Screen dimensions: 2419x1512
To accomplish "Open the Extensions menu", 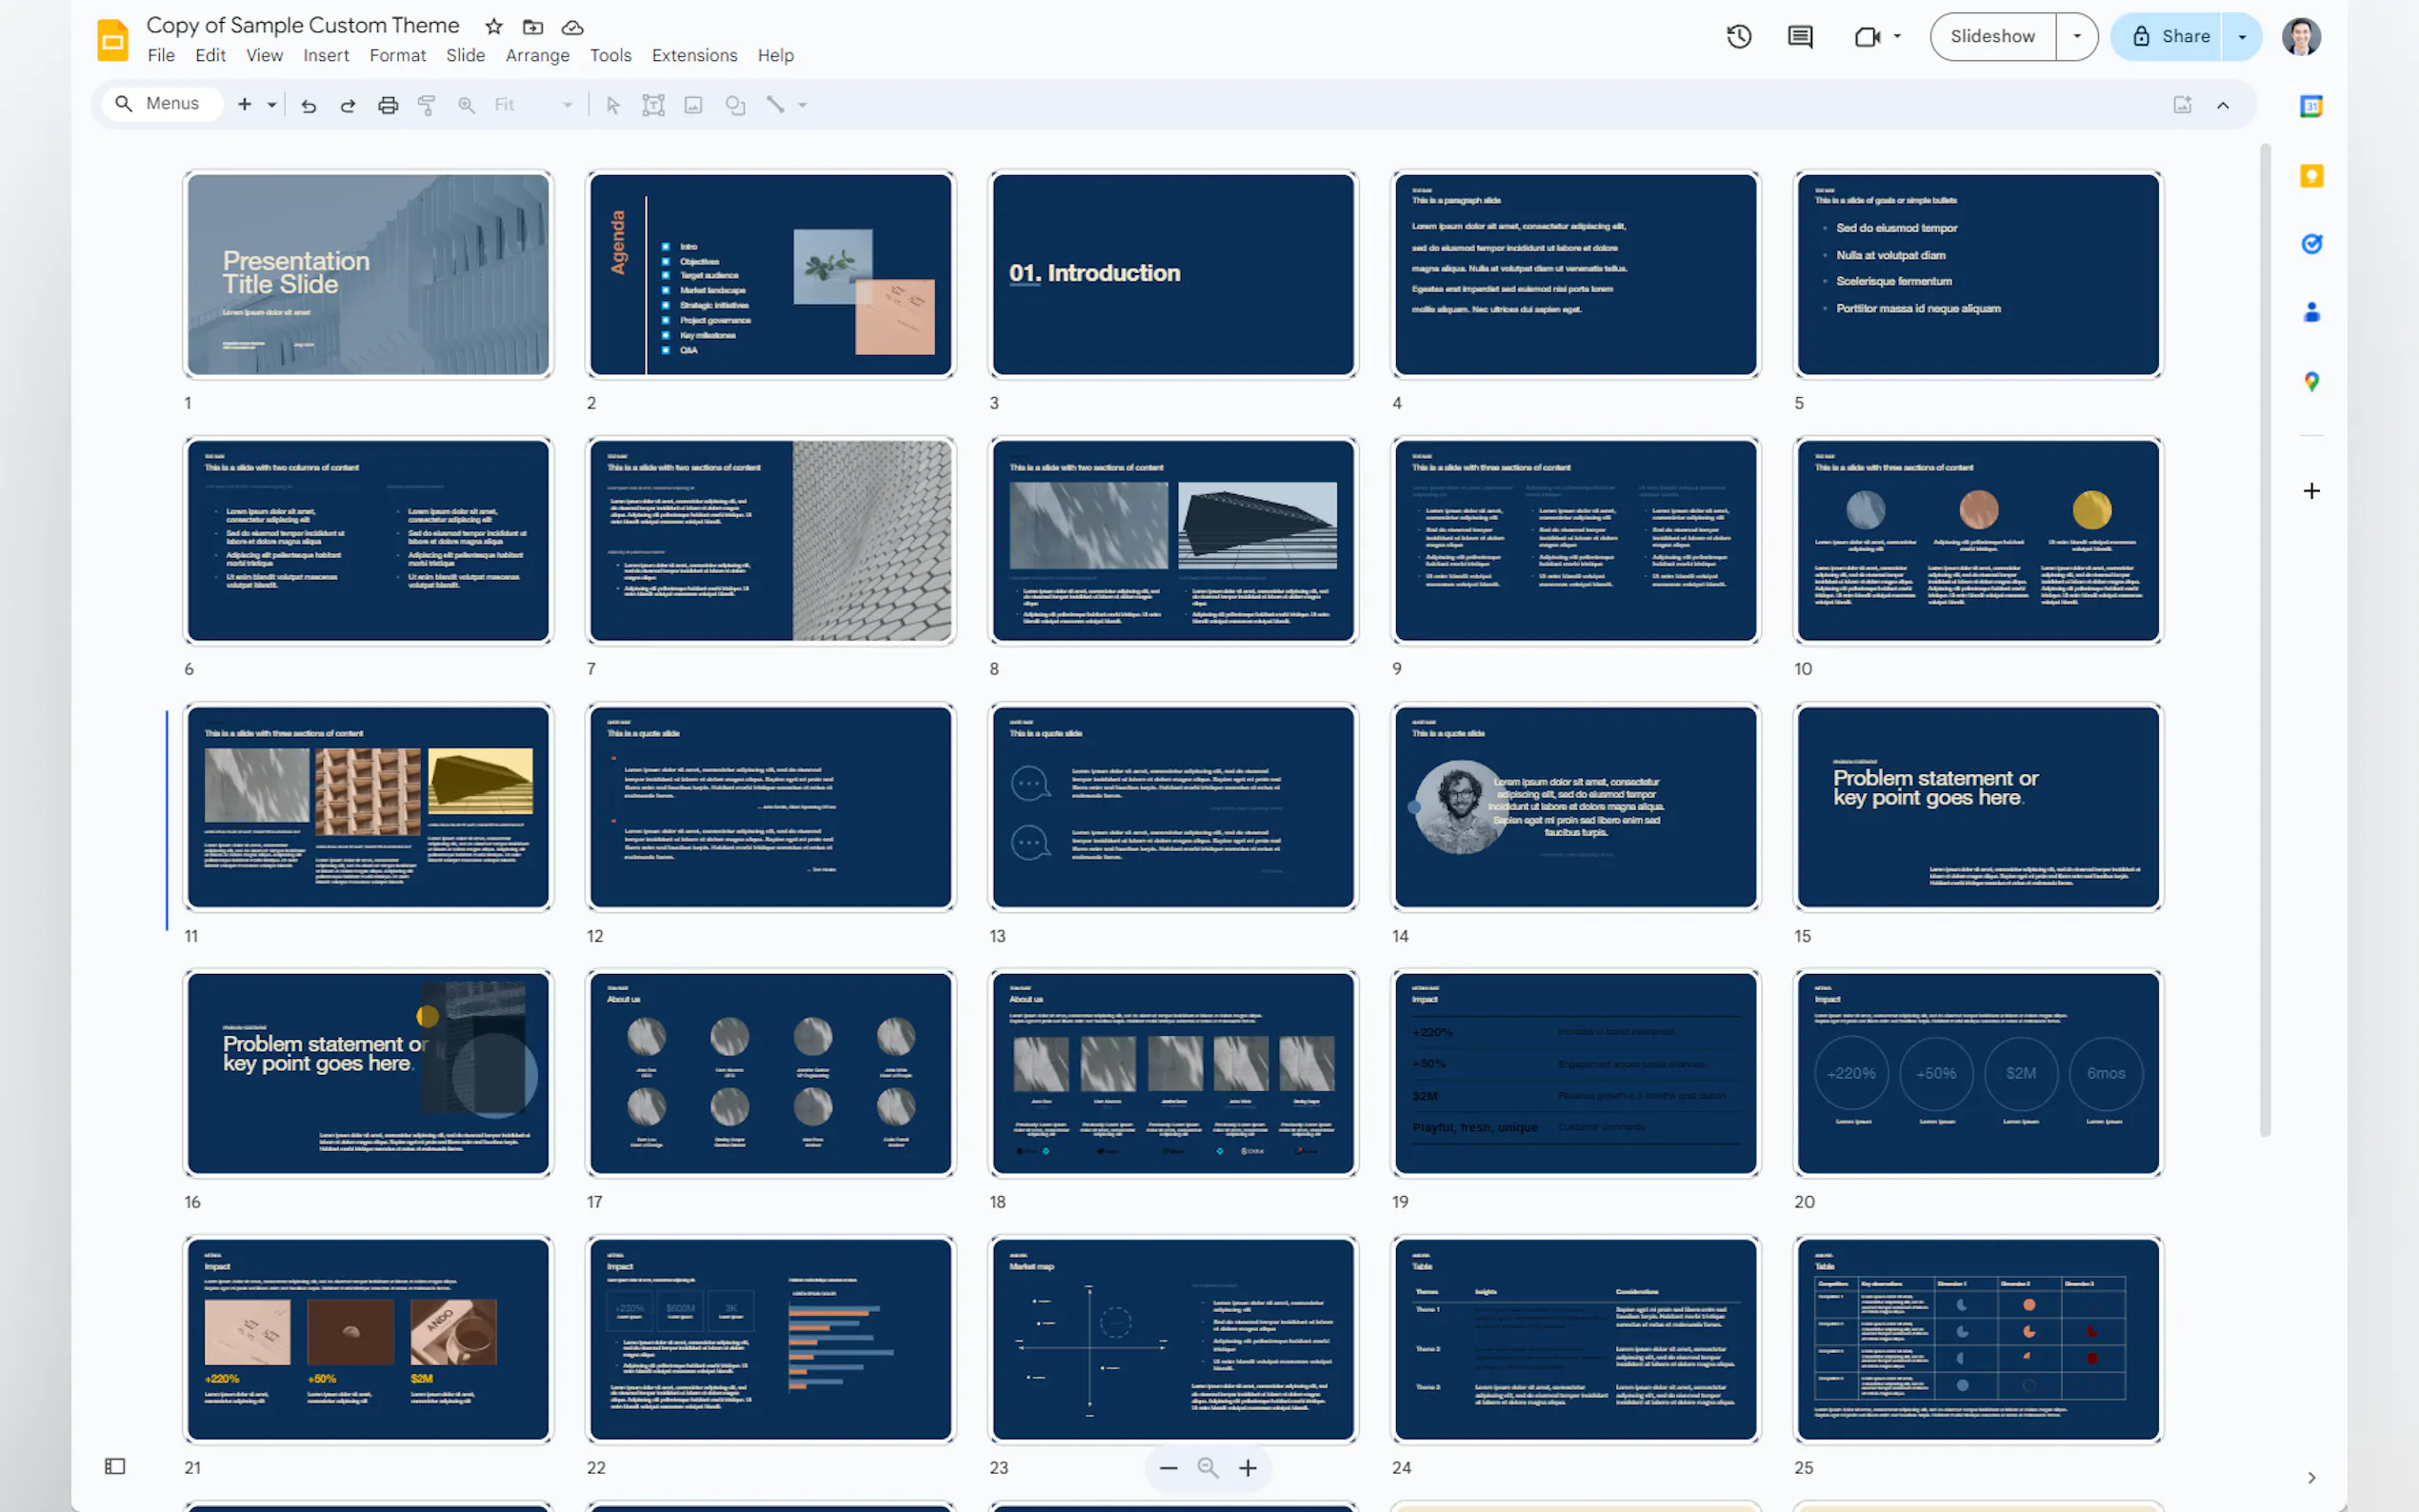I will click(694, 55).
